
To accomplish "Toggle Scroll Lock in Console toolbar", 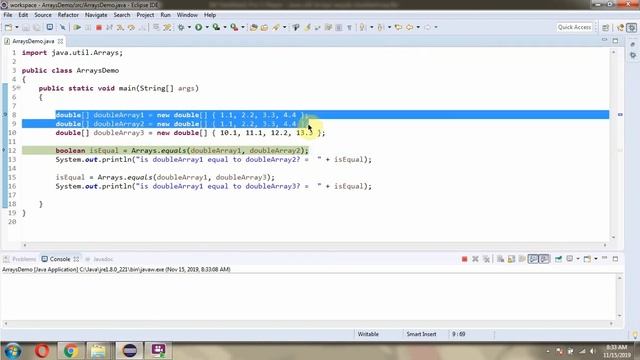I will coord(511,259).
